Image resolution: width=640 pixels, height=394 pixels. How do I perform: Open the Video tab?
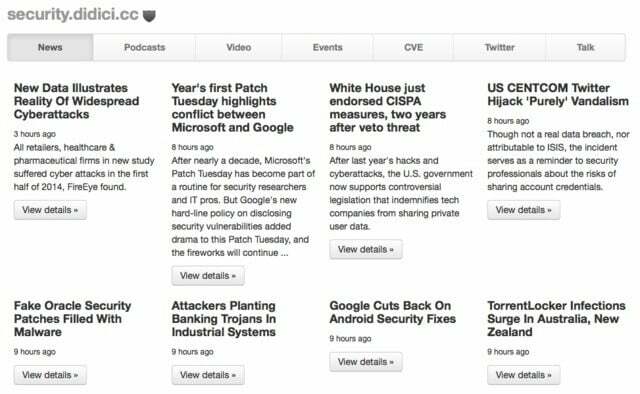[x=239, y=47]
